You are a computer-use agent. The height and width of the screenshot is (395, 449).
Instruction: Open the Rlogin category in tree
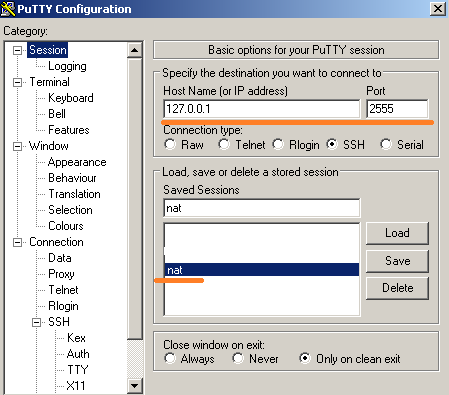[63, 306]
